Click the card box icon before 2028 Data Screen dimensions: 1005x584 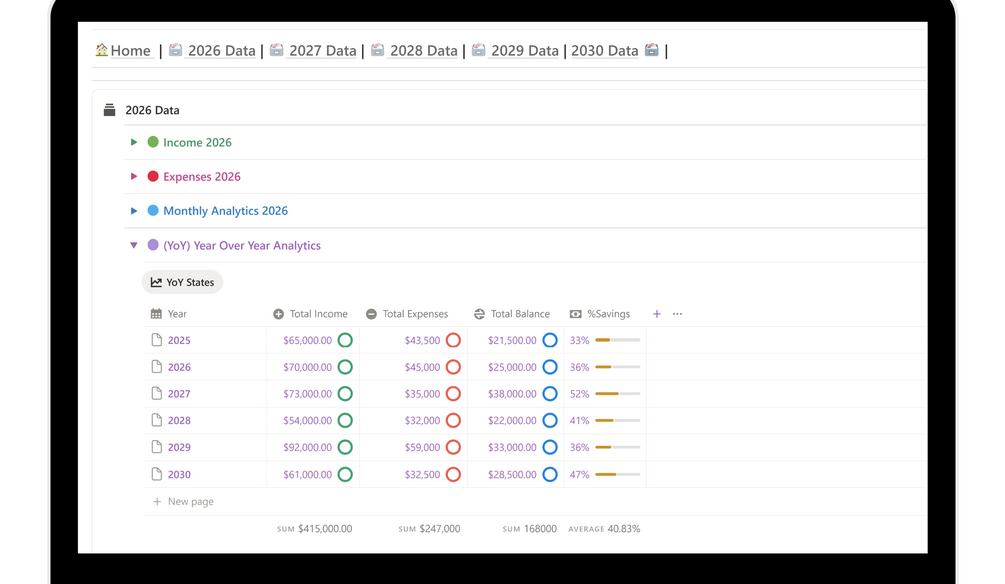tap(378, 49)
